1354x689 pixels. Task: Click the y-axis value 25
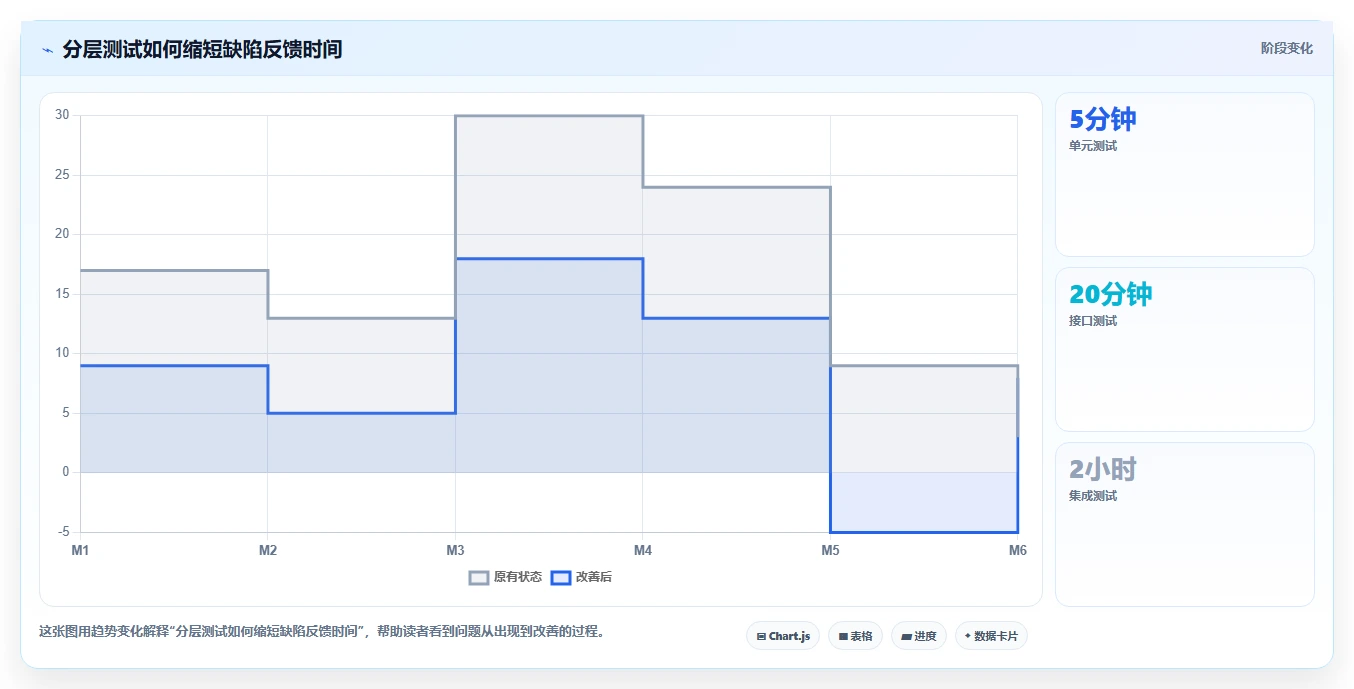[x=62, y=175]
